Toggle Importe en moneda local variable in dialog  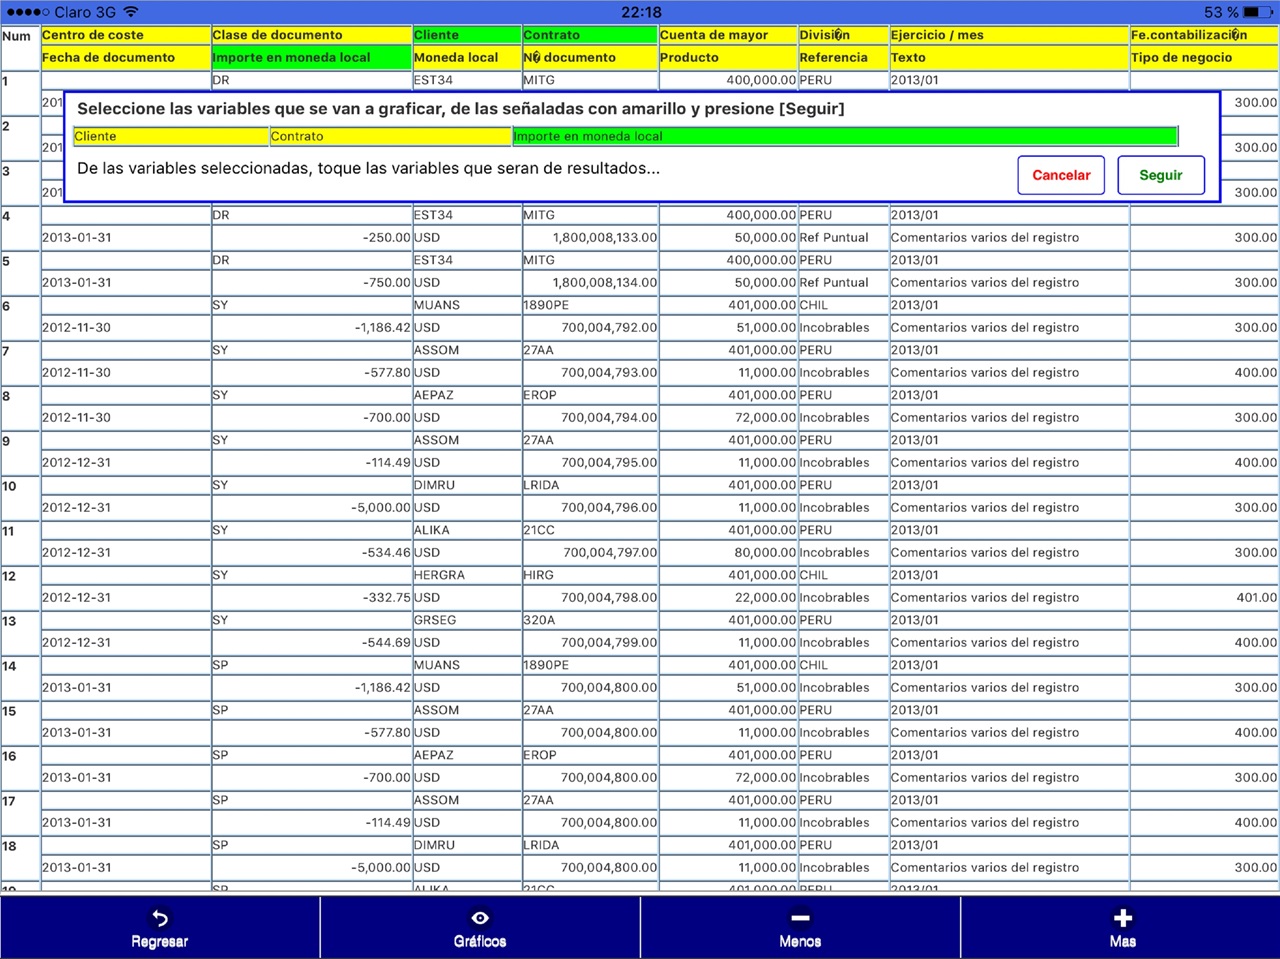(845, 136)
